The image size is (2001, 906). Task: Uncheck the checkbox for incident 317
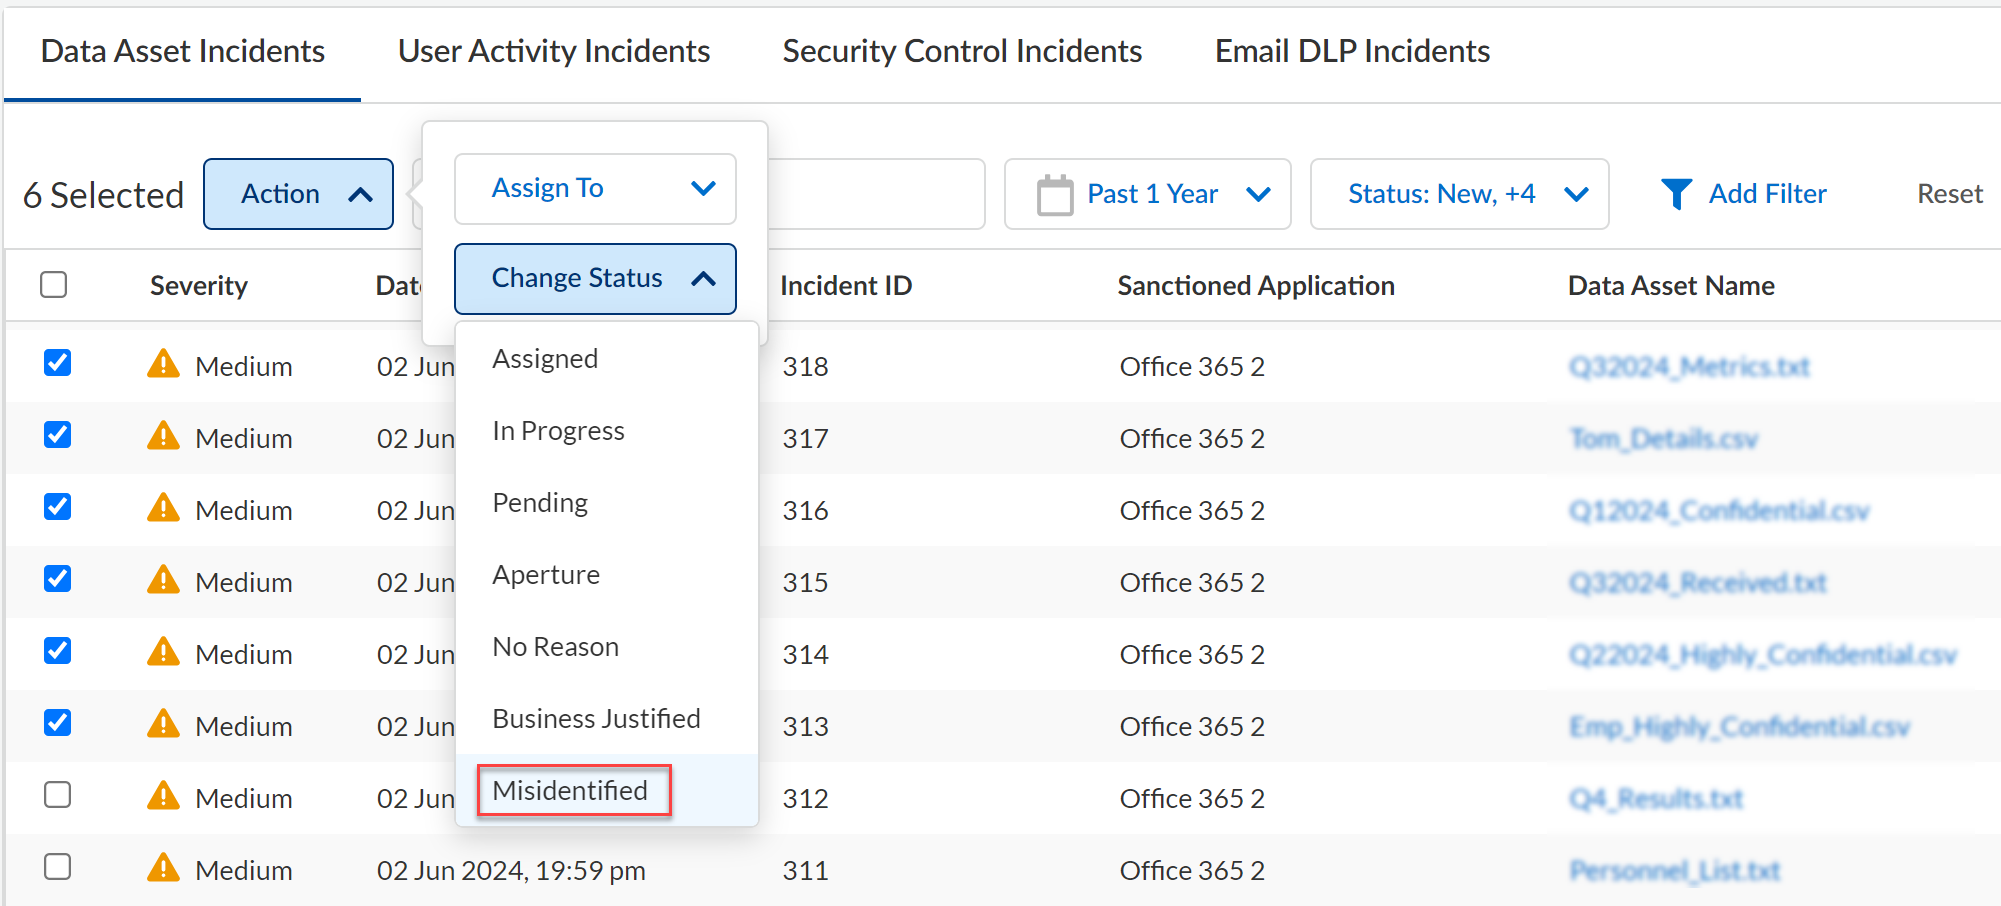point(58,435)
